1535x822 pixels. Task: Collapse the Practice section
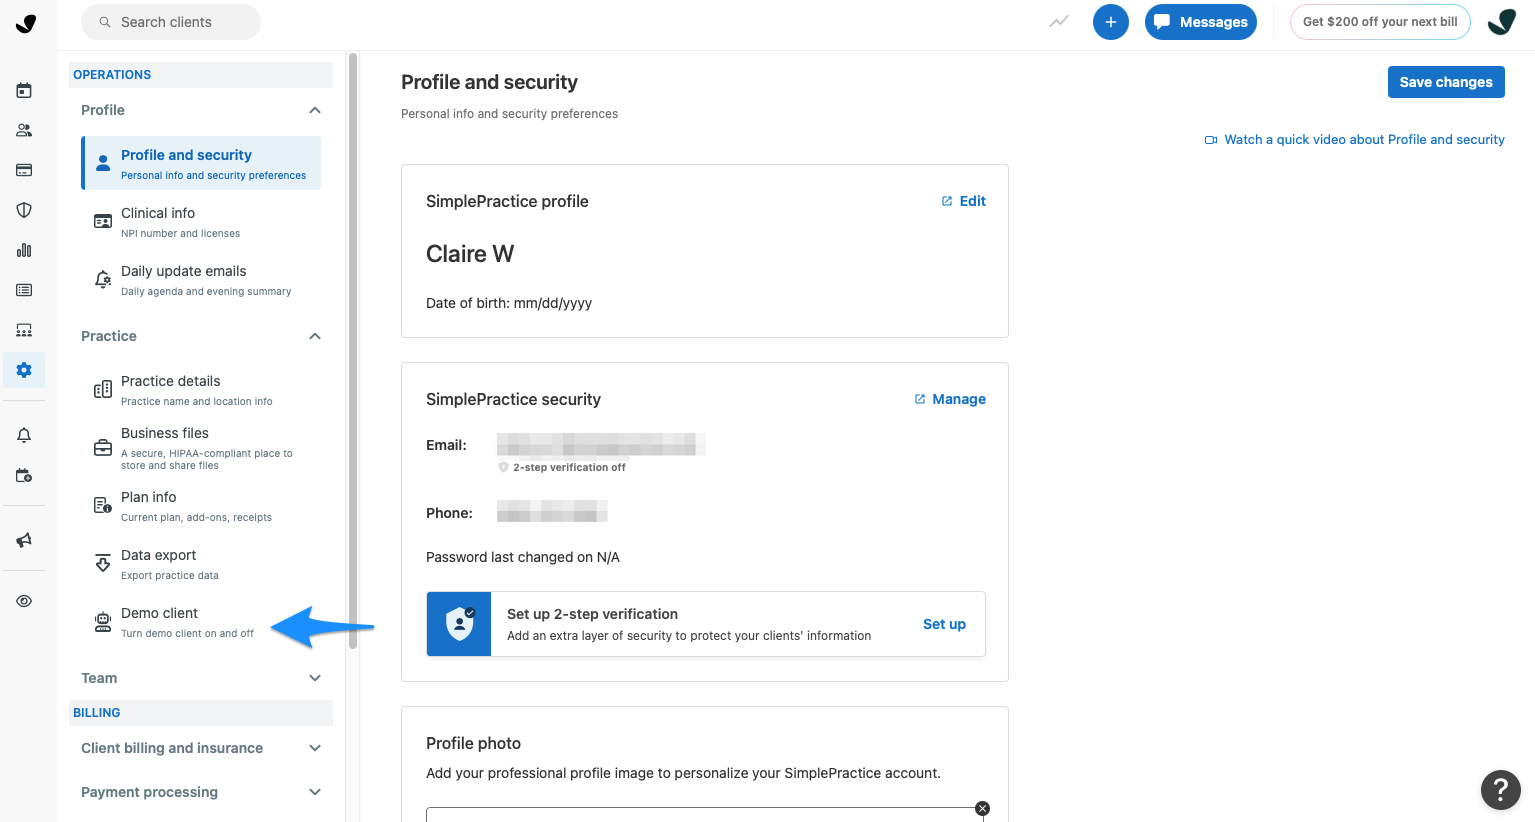[315, 336]
